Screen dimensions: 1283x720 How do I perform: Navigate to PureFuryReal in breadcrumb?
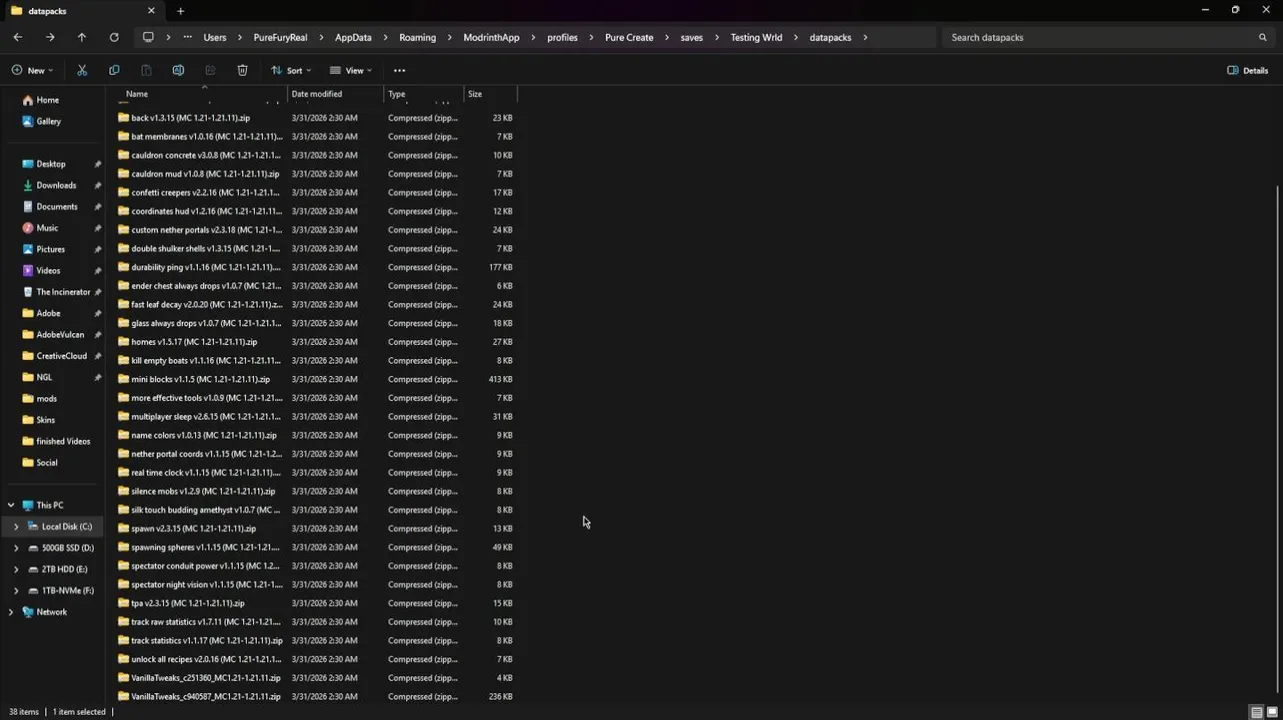(x=280, y=37)
